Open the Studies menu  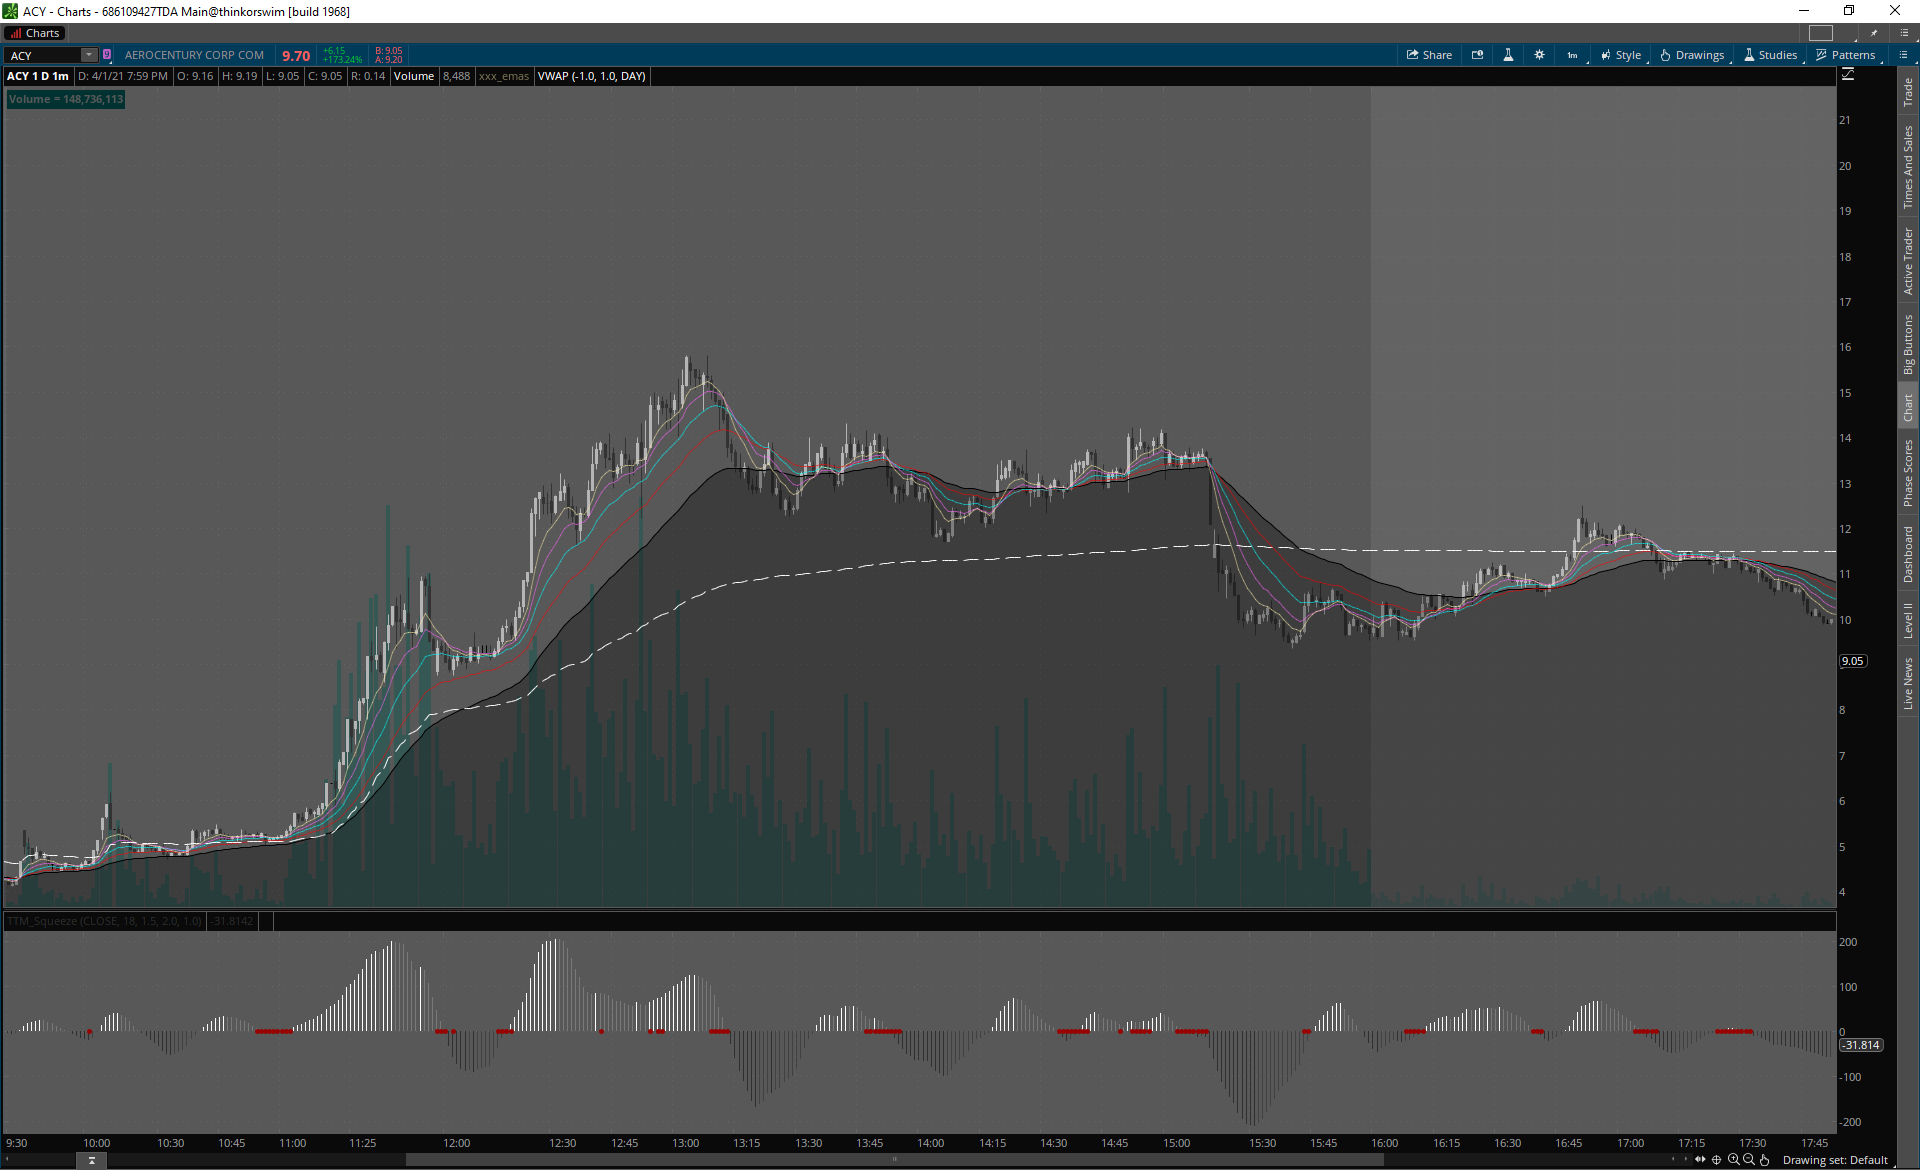pos(1770,55)
